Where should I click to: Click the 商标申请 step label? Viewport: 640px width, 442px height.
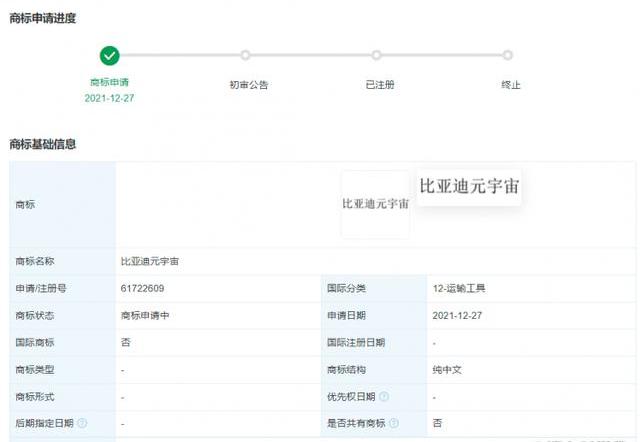109,82
